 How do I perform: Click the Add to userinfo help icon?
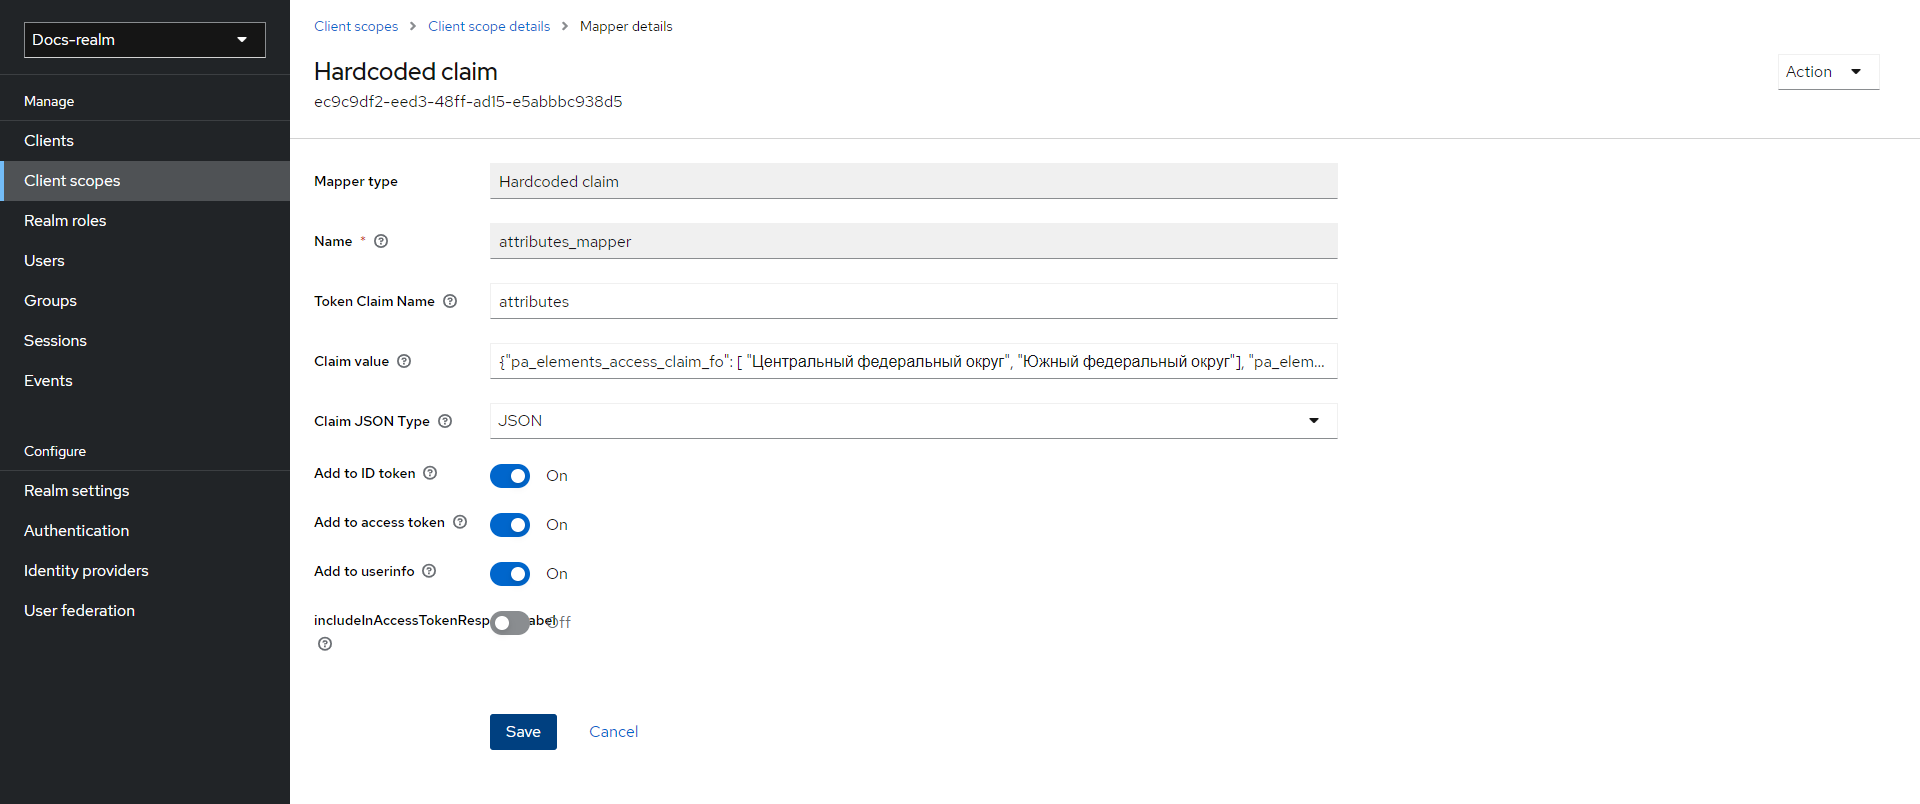(x=429, y=571)
